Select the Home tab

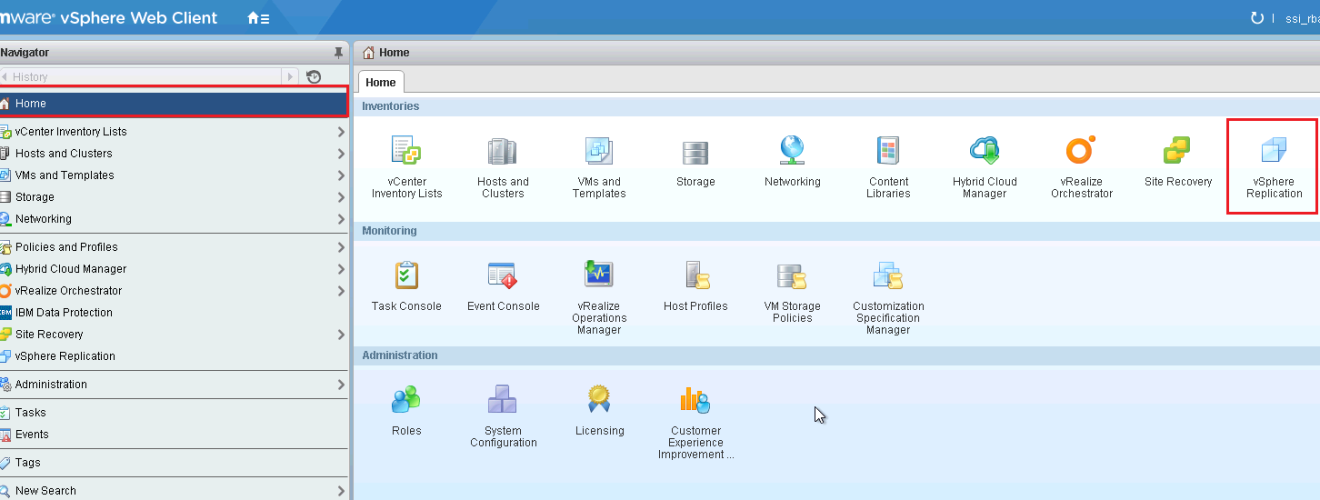click(380, 82)
